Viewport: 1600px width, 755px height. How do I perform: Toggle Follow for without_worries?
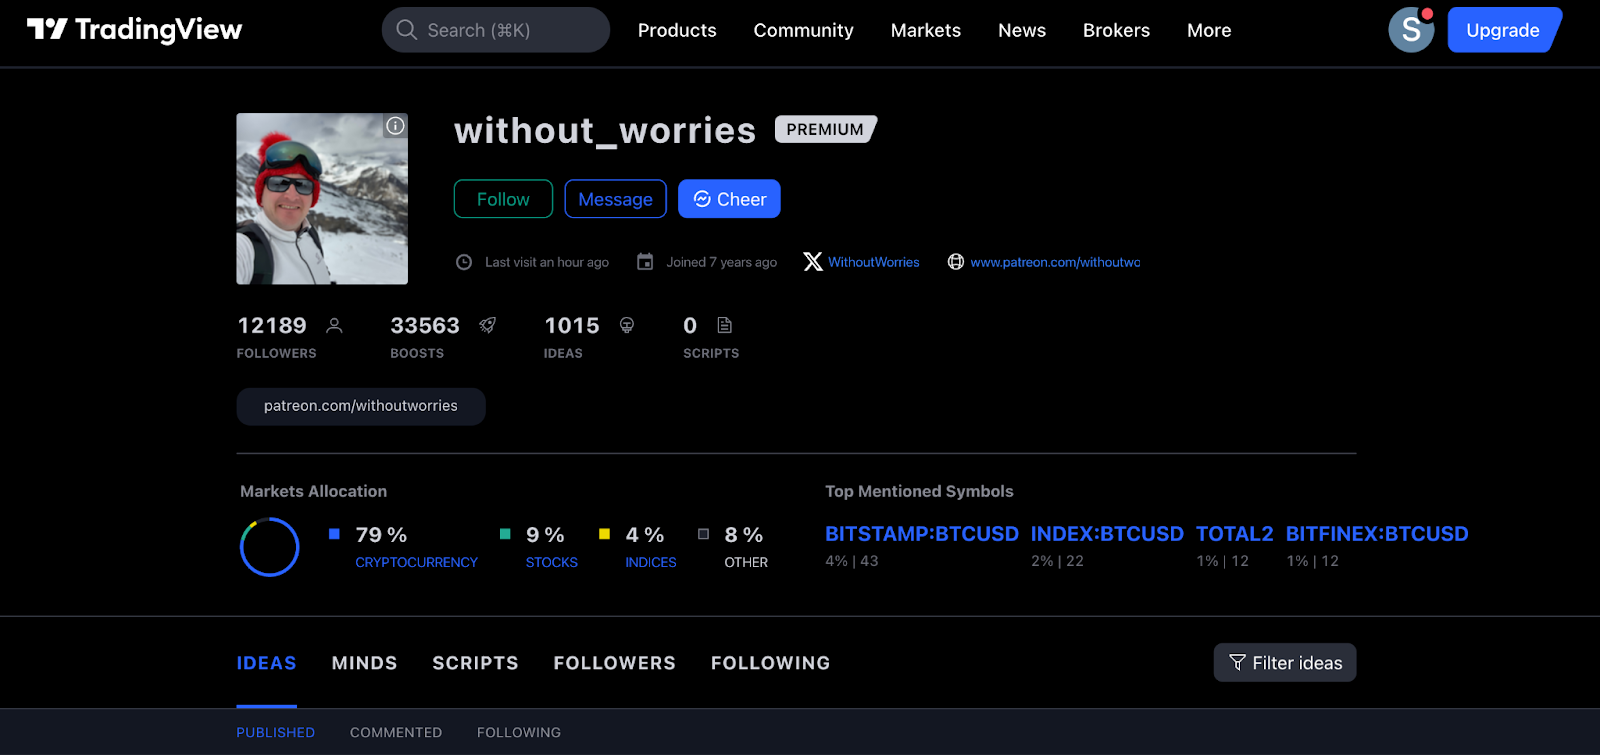pyautogui.click(x=503, y=199)
